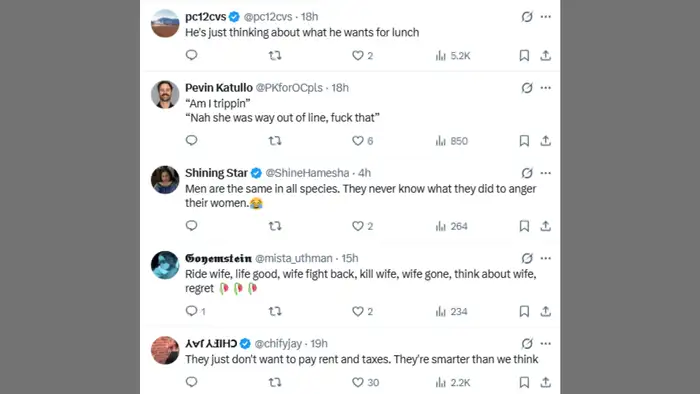Open Grok icon on pc12cvs tweet
This screenshot has width=700, height=394.
point(527,17)
